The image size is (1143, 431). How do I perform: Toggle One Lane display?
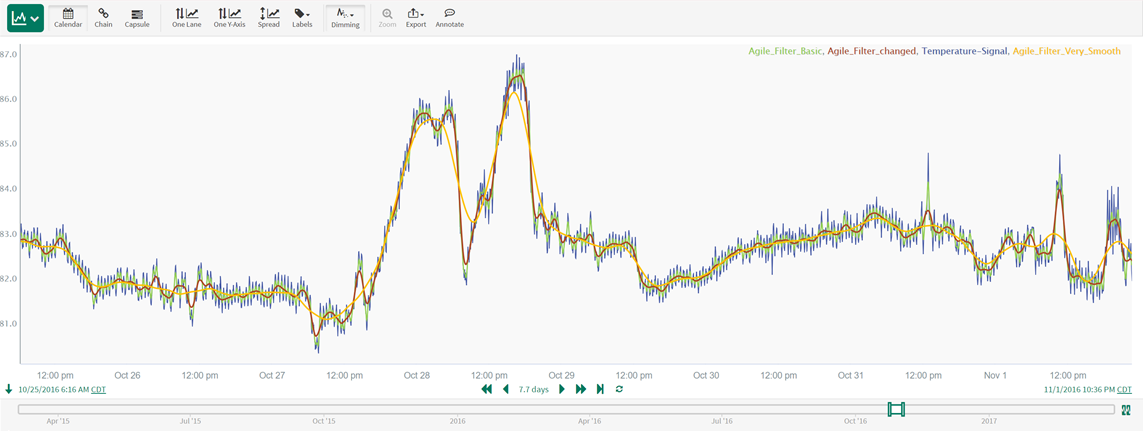point(186,17)
